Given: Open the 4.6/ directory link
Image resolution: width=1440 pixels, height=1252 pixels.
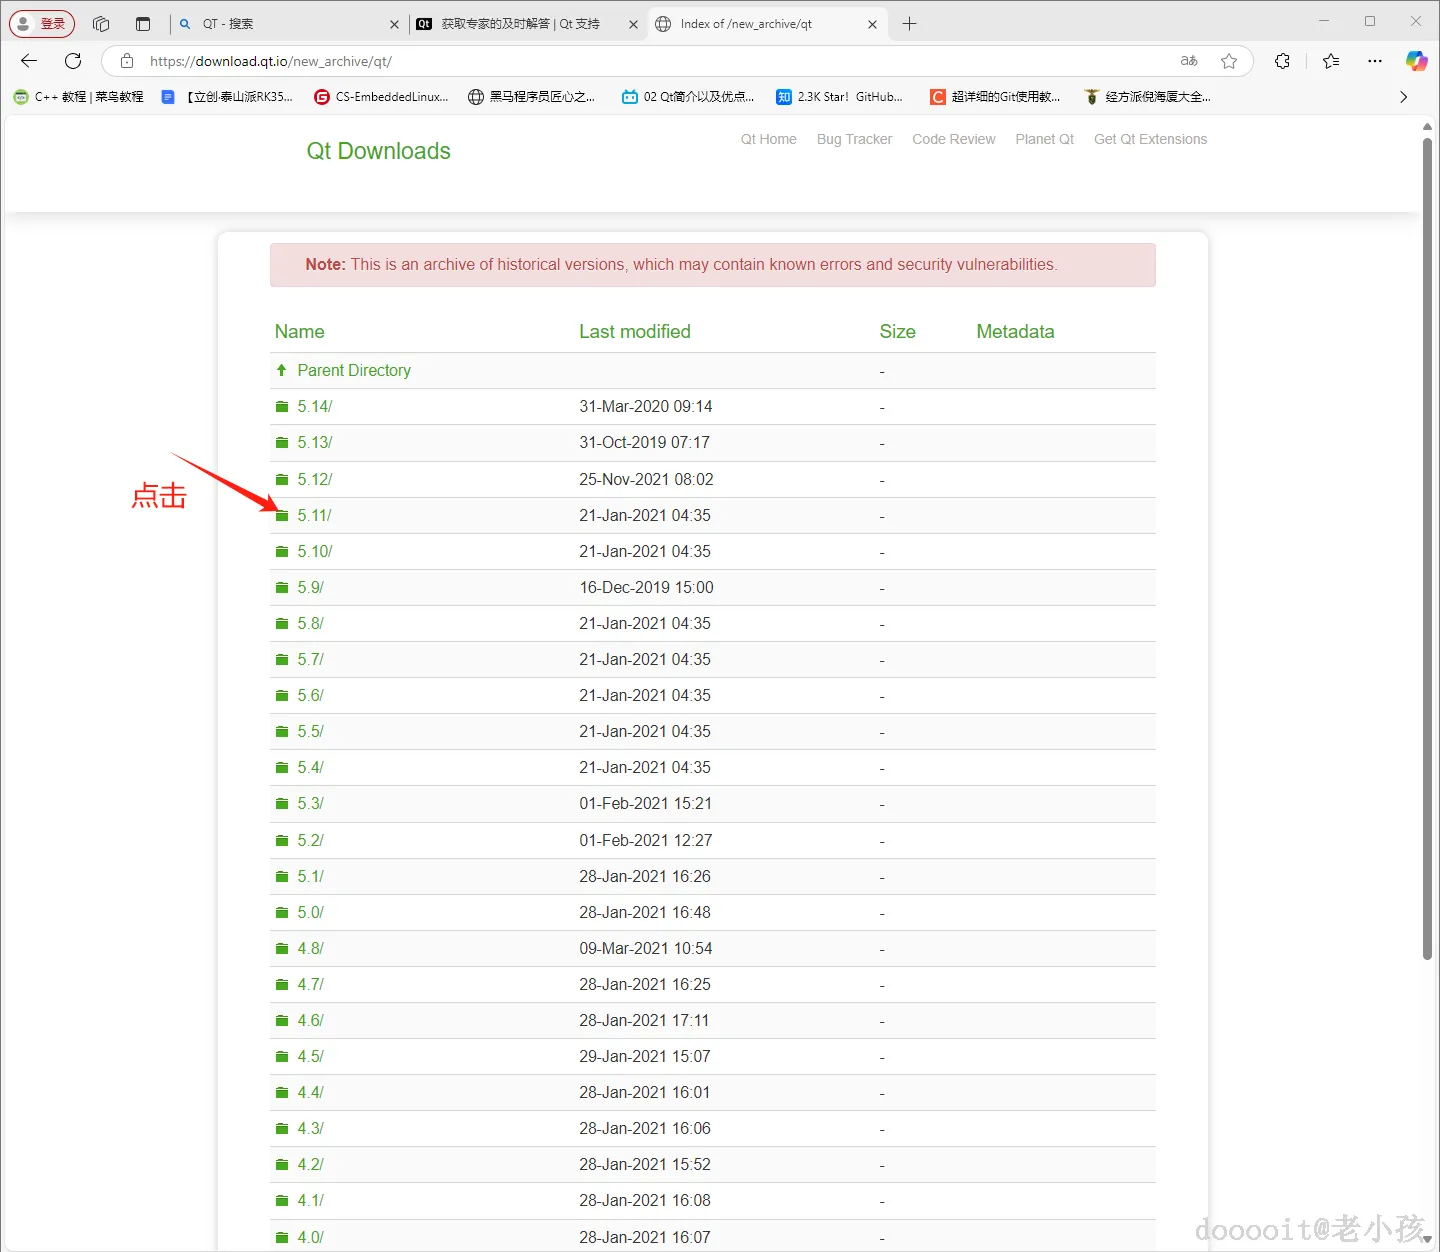Looking at the screenshot, I should (310, 1020).
